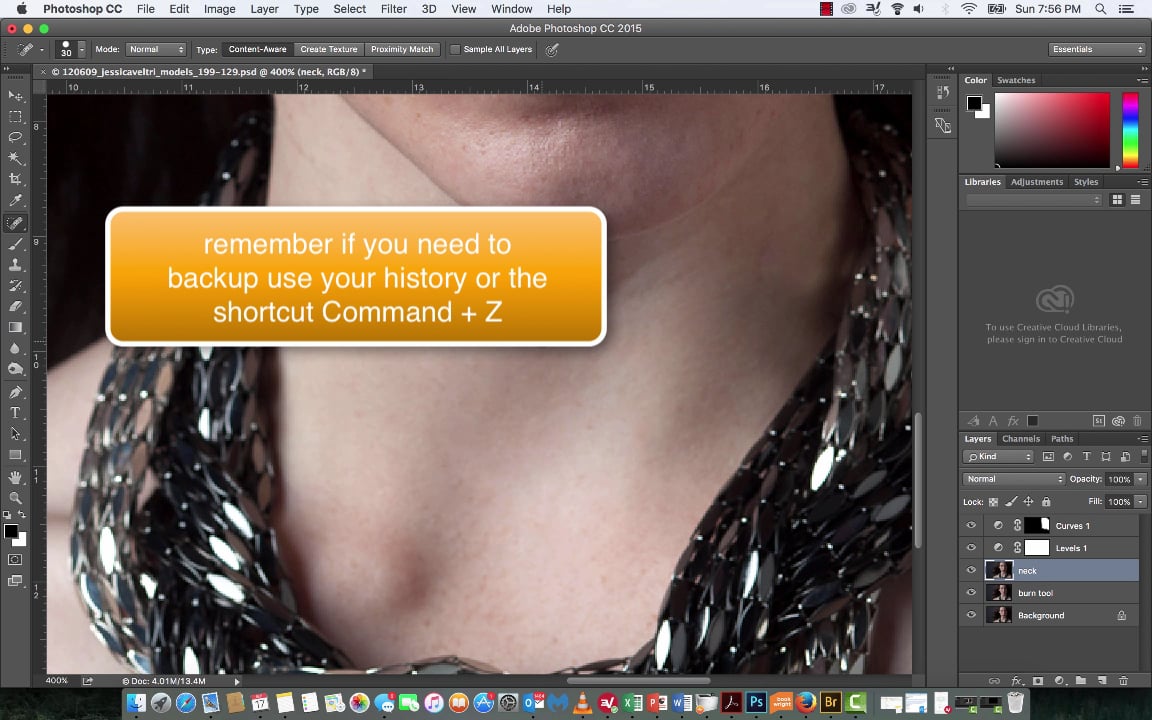
Task: Open the Filter menu
Action: [x=394, y=9]
